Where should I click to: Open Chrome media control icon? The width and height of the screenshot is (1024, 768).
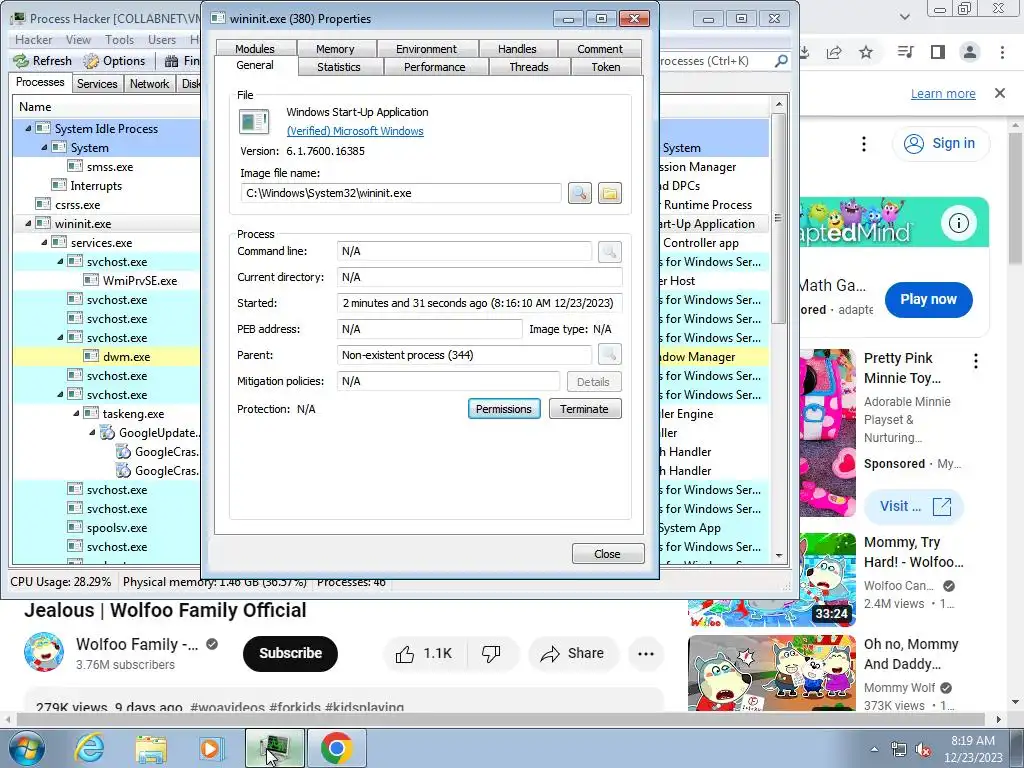905,52
